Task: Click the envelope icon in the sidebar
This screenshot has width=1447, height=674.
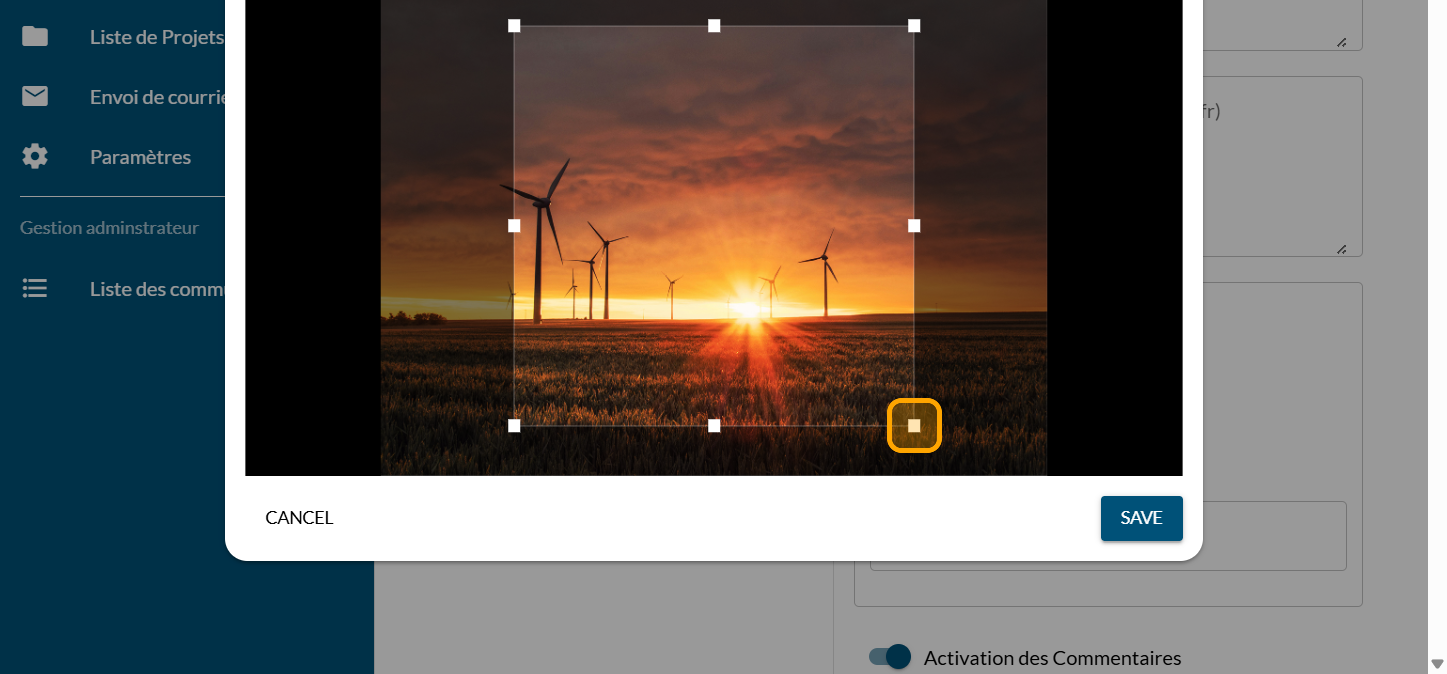Action: pyautogui.click(x=35, y=97)
